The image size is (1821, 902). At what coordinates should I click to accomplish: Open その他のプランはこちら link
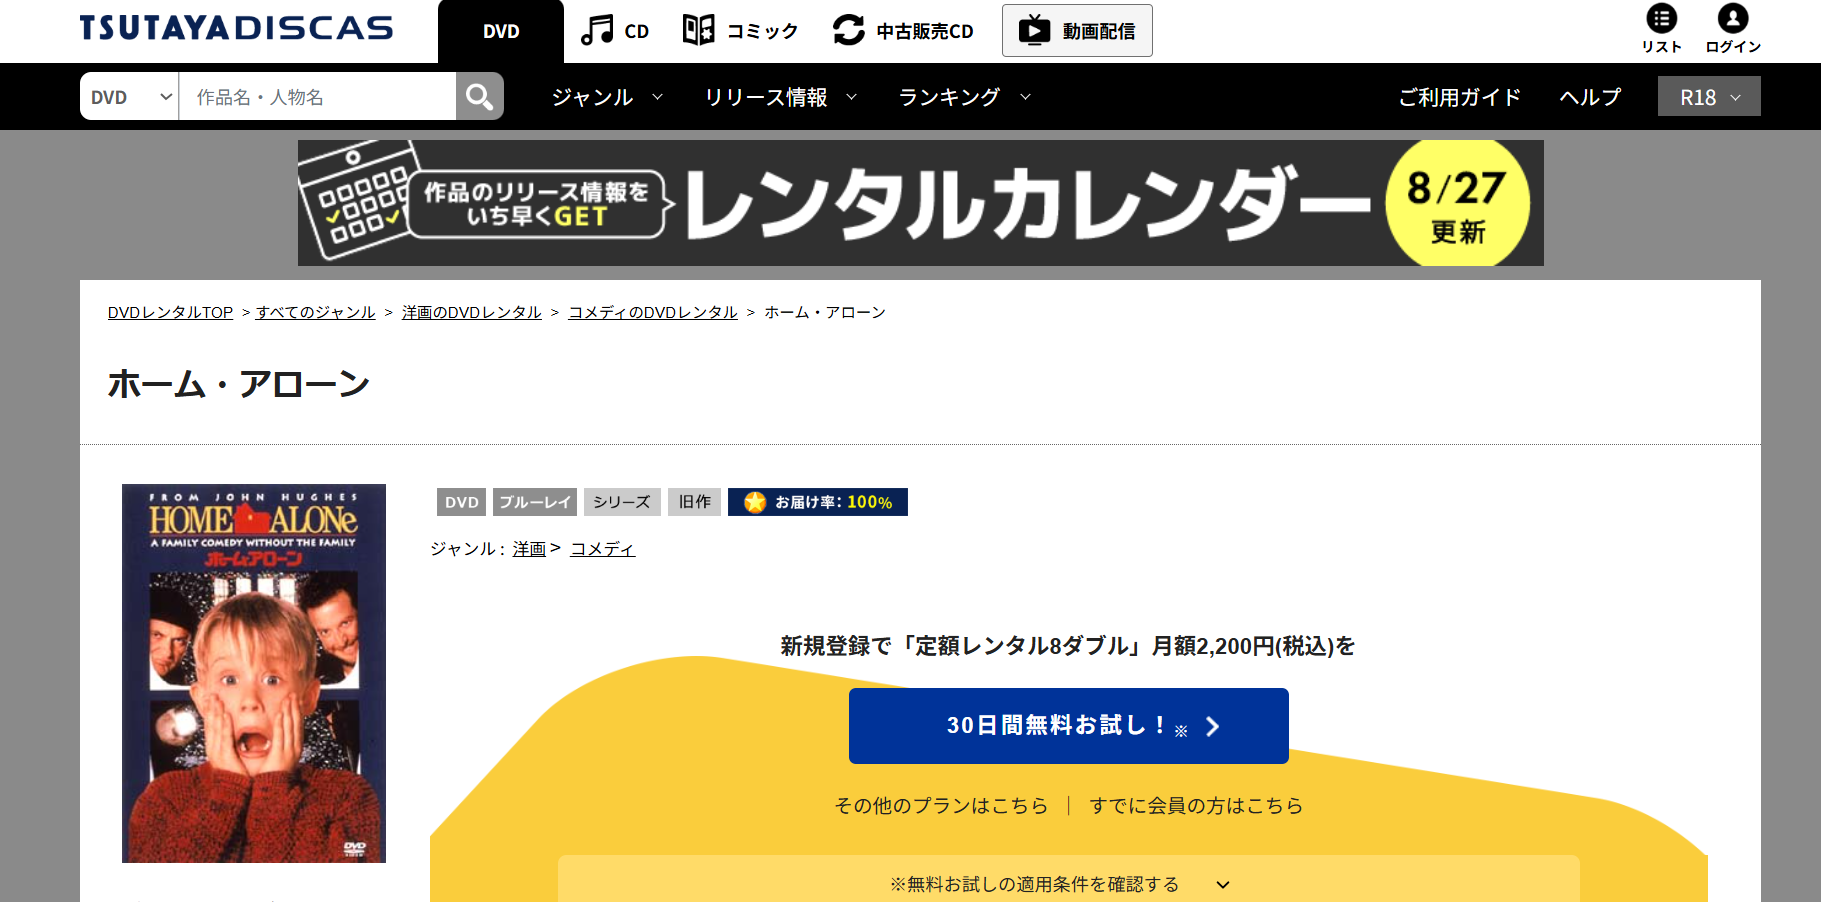(941, 805)
